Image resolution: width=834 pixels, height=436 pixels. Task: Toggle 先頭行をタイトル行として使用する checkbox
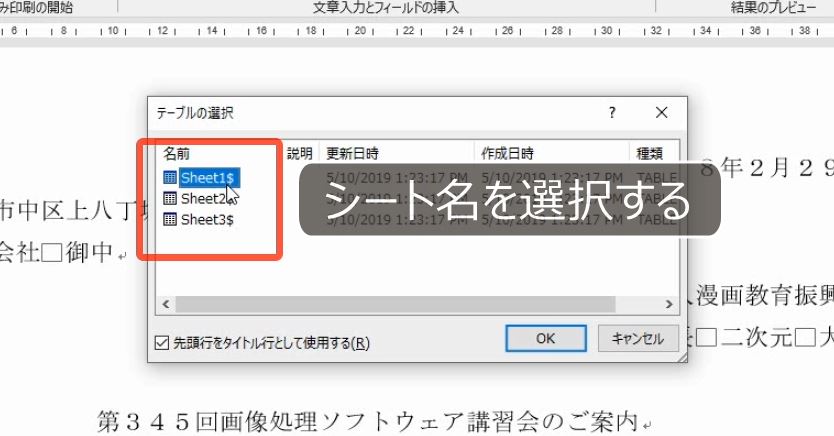pos(162,342)
